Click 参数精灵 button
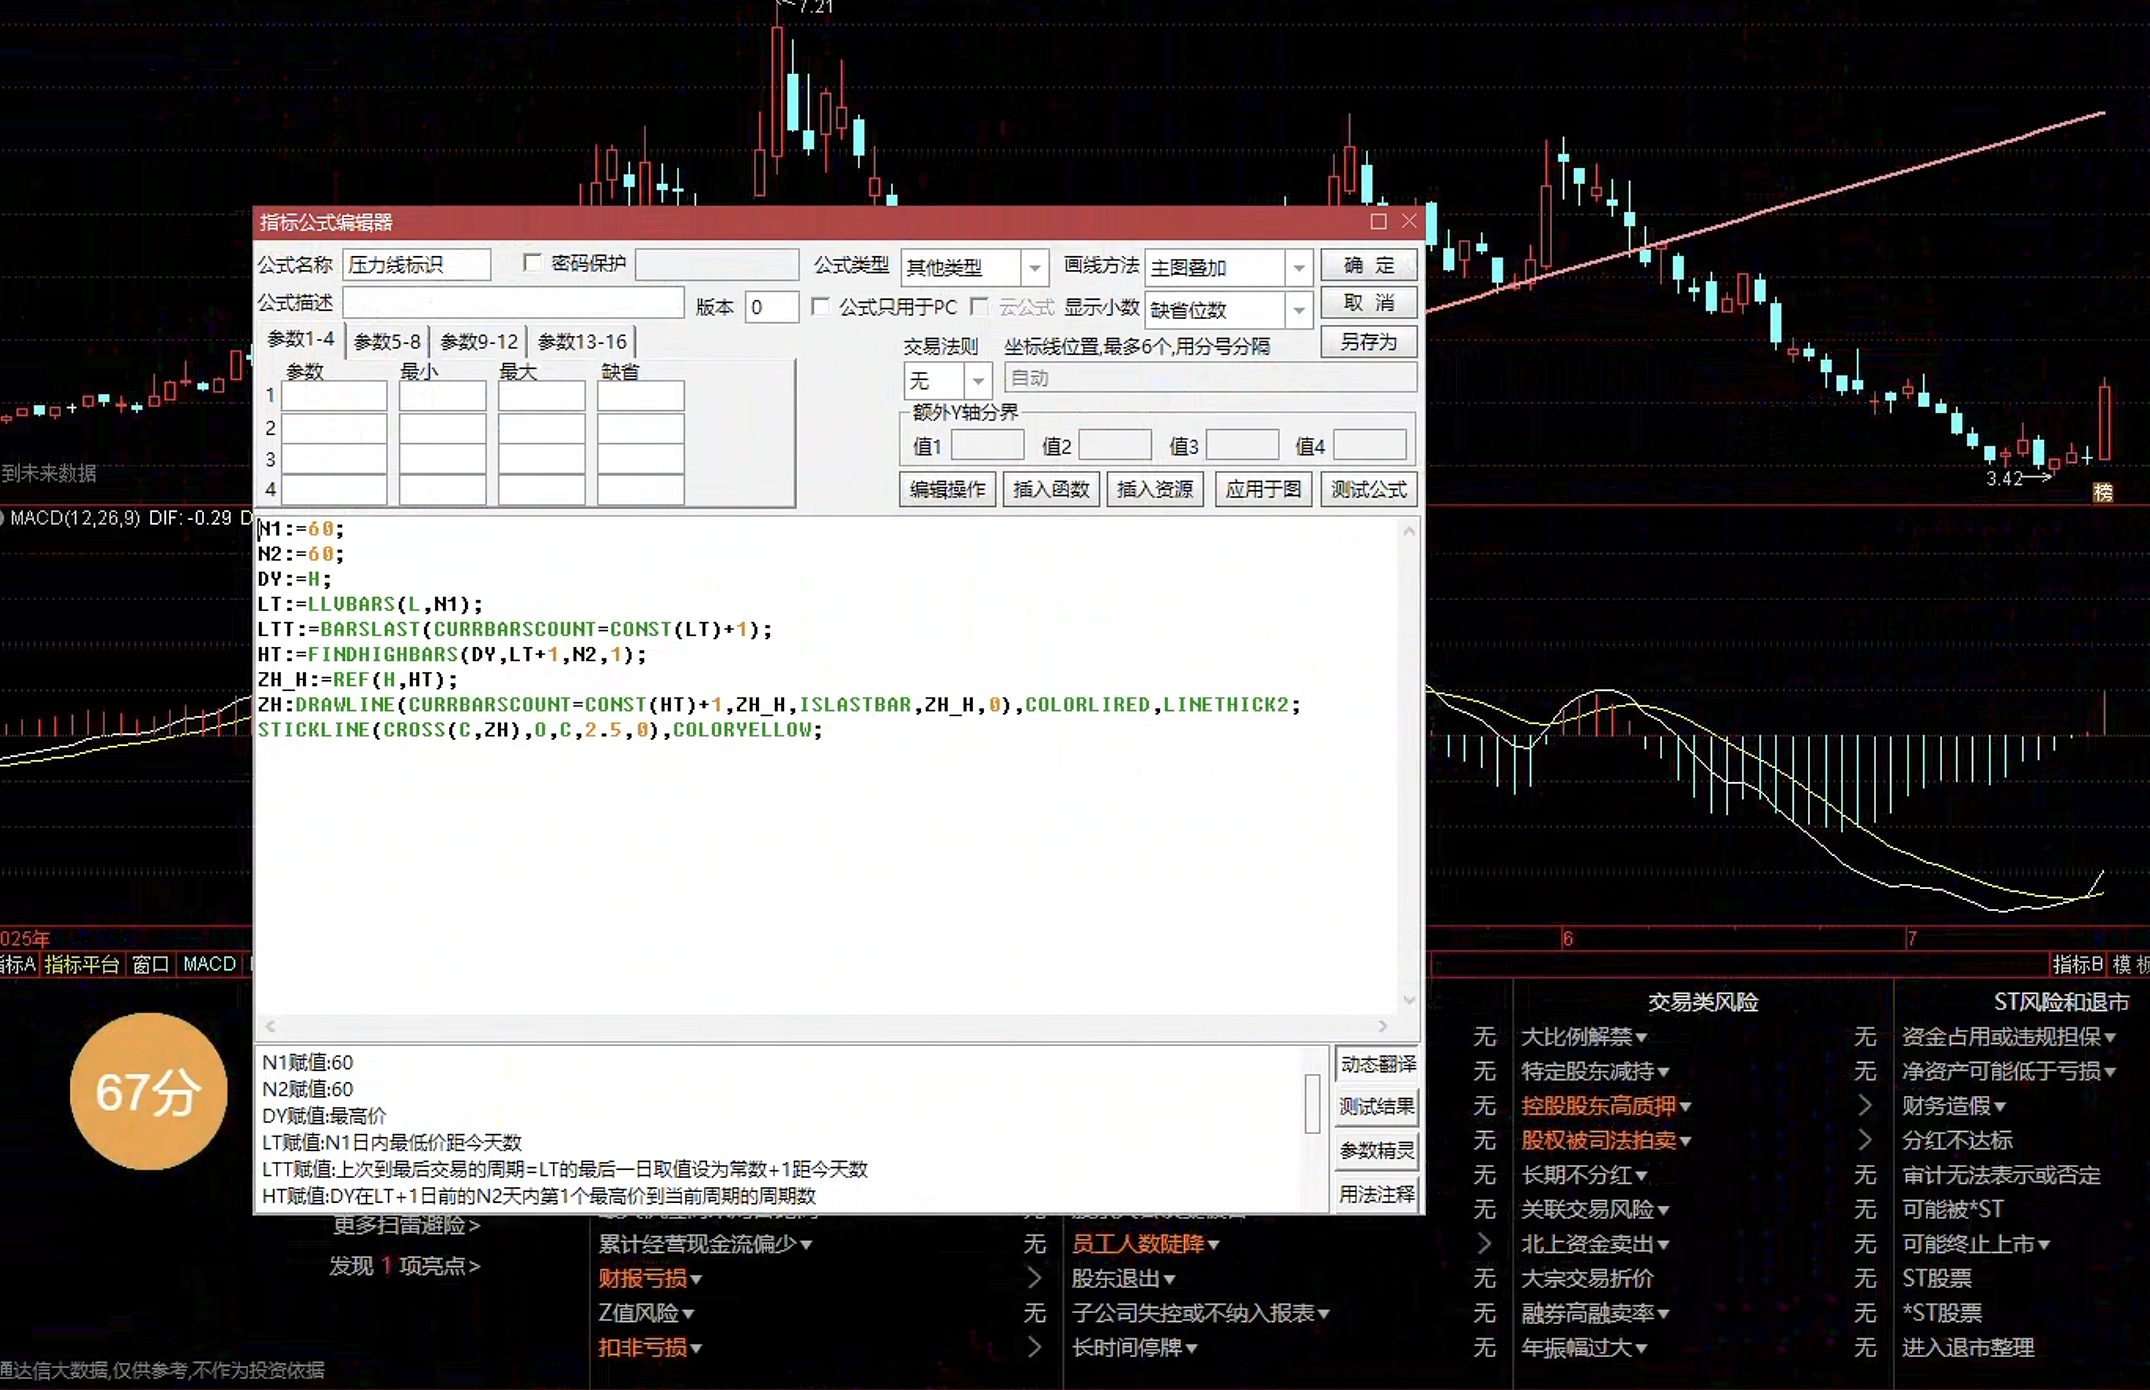The width and height of the screenshot is (2150, 1390). tap(1377, 1151)
